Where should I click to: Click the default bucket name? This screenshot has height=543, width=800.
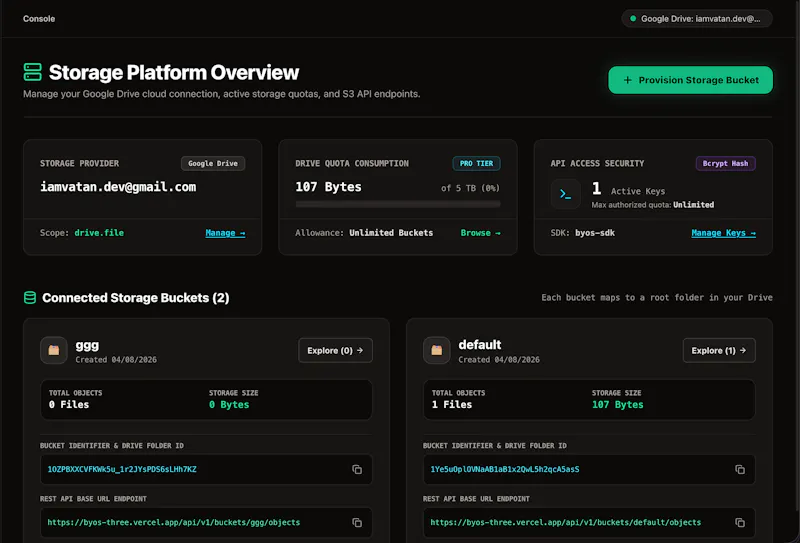(x=480, y=344)
